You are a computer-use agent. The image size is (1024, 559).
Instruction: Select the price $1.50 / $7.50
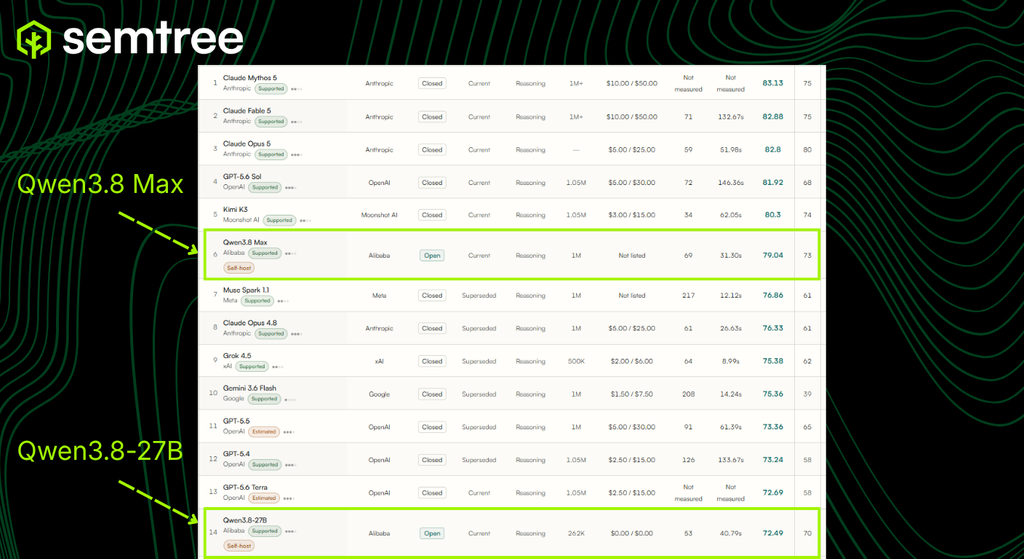(x=632, y=394)
